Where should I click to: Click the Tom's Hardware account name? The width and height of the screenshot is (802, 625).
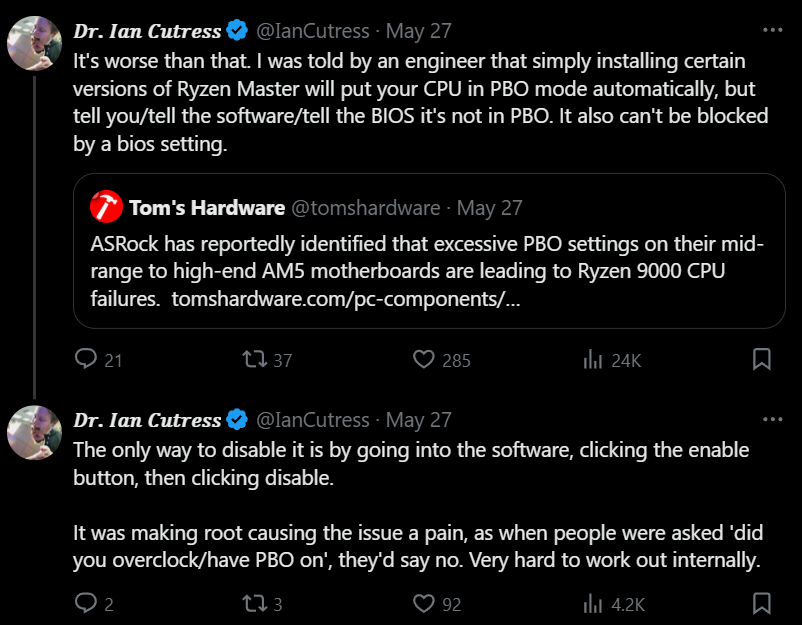(207, 208)
